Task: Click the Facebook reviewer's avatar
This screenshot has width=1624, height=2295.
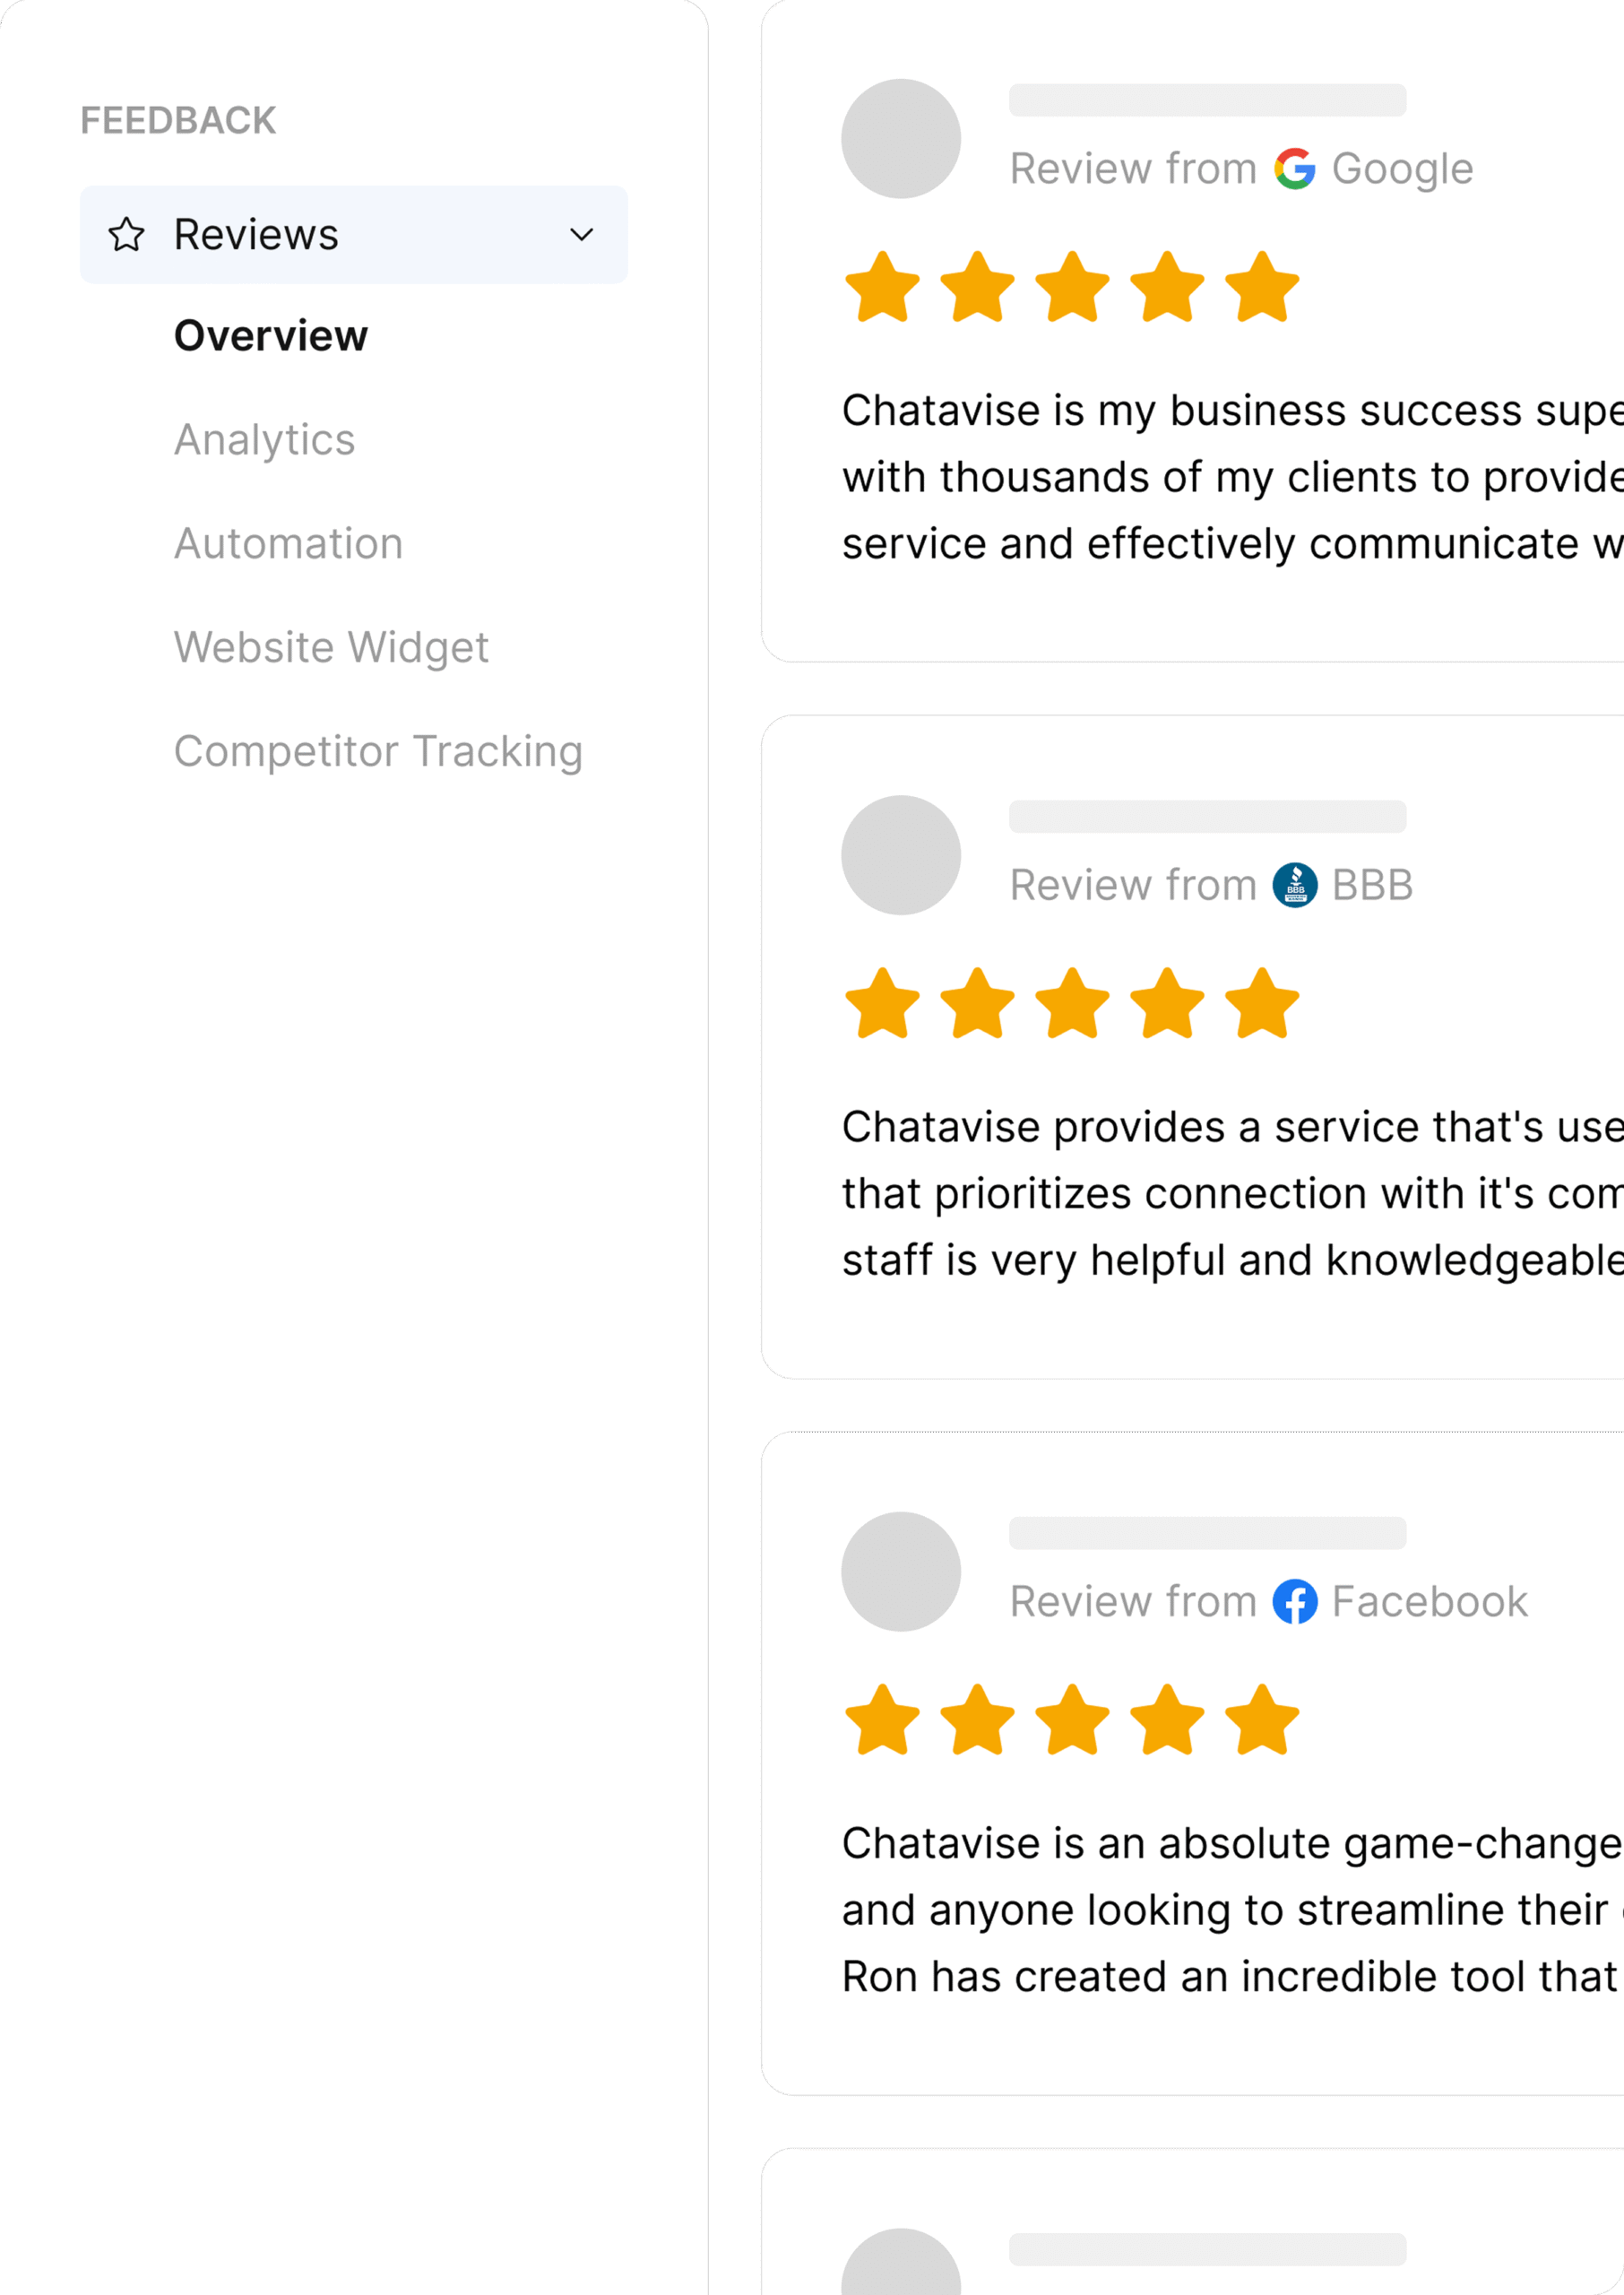Action: (x=900, y=1572)
